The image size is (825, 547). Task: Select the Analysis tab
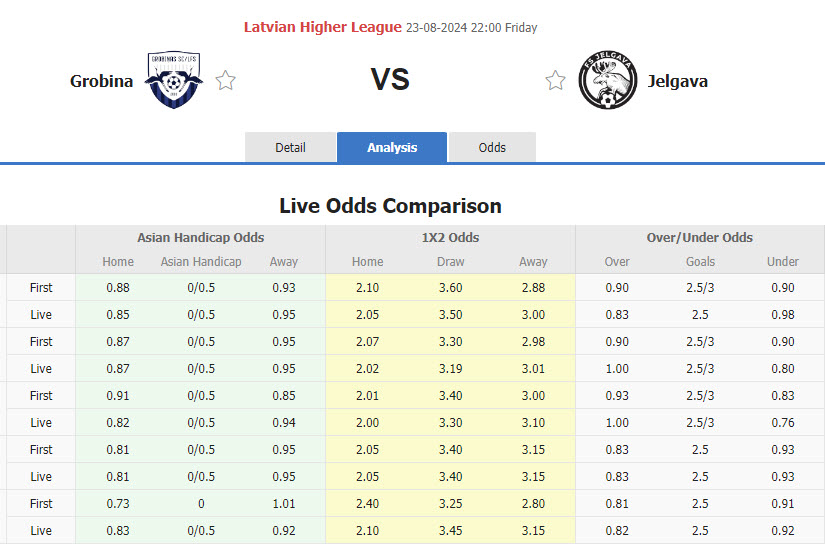[x=392, y=147]
